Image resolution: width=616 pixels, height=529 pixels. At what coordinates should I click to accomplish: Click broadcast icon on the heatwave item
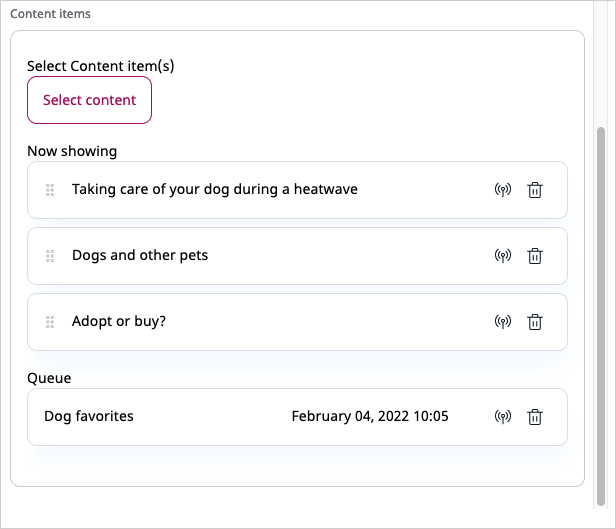[503, 190]
